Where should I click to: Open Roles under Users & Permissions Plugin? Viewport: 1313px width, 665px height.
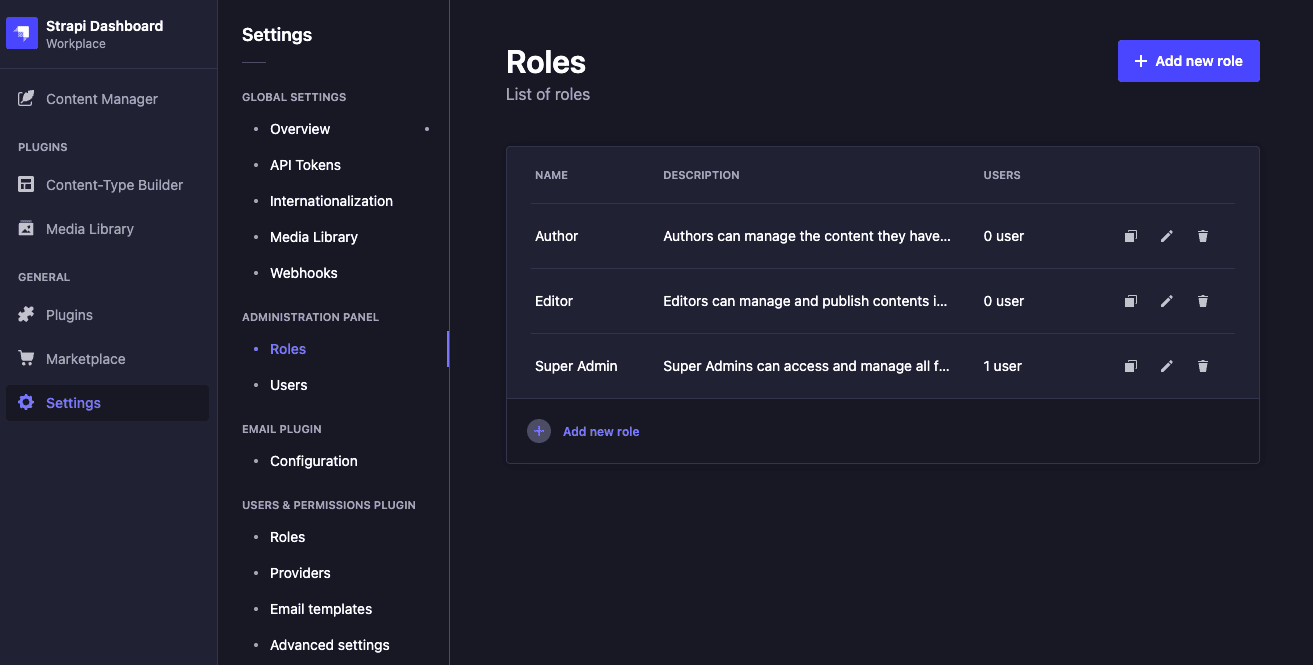288,537
